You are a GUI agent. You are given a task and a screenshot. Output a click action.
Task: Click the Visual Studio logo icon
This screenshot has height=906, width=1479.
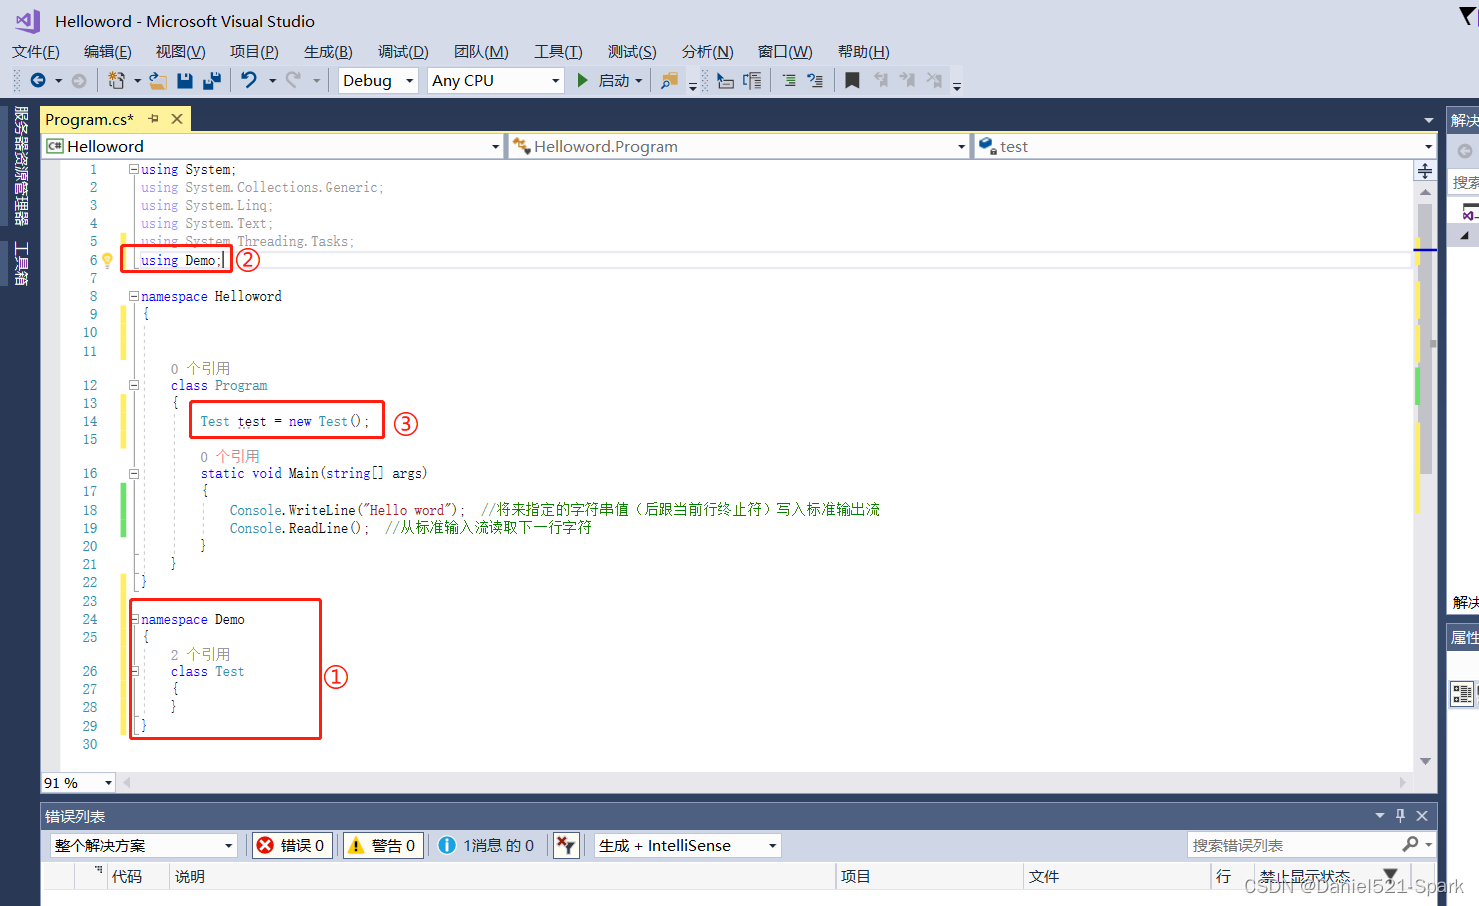[x=28, y=21]
